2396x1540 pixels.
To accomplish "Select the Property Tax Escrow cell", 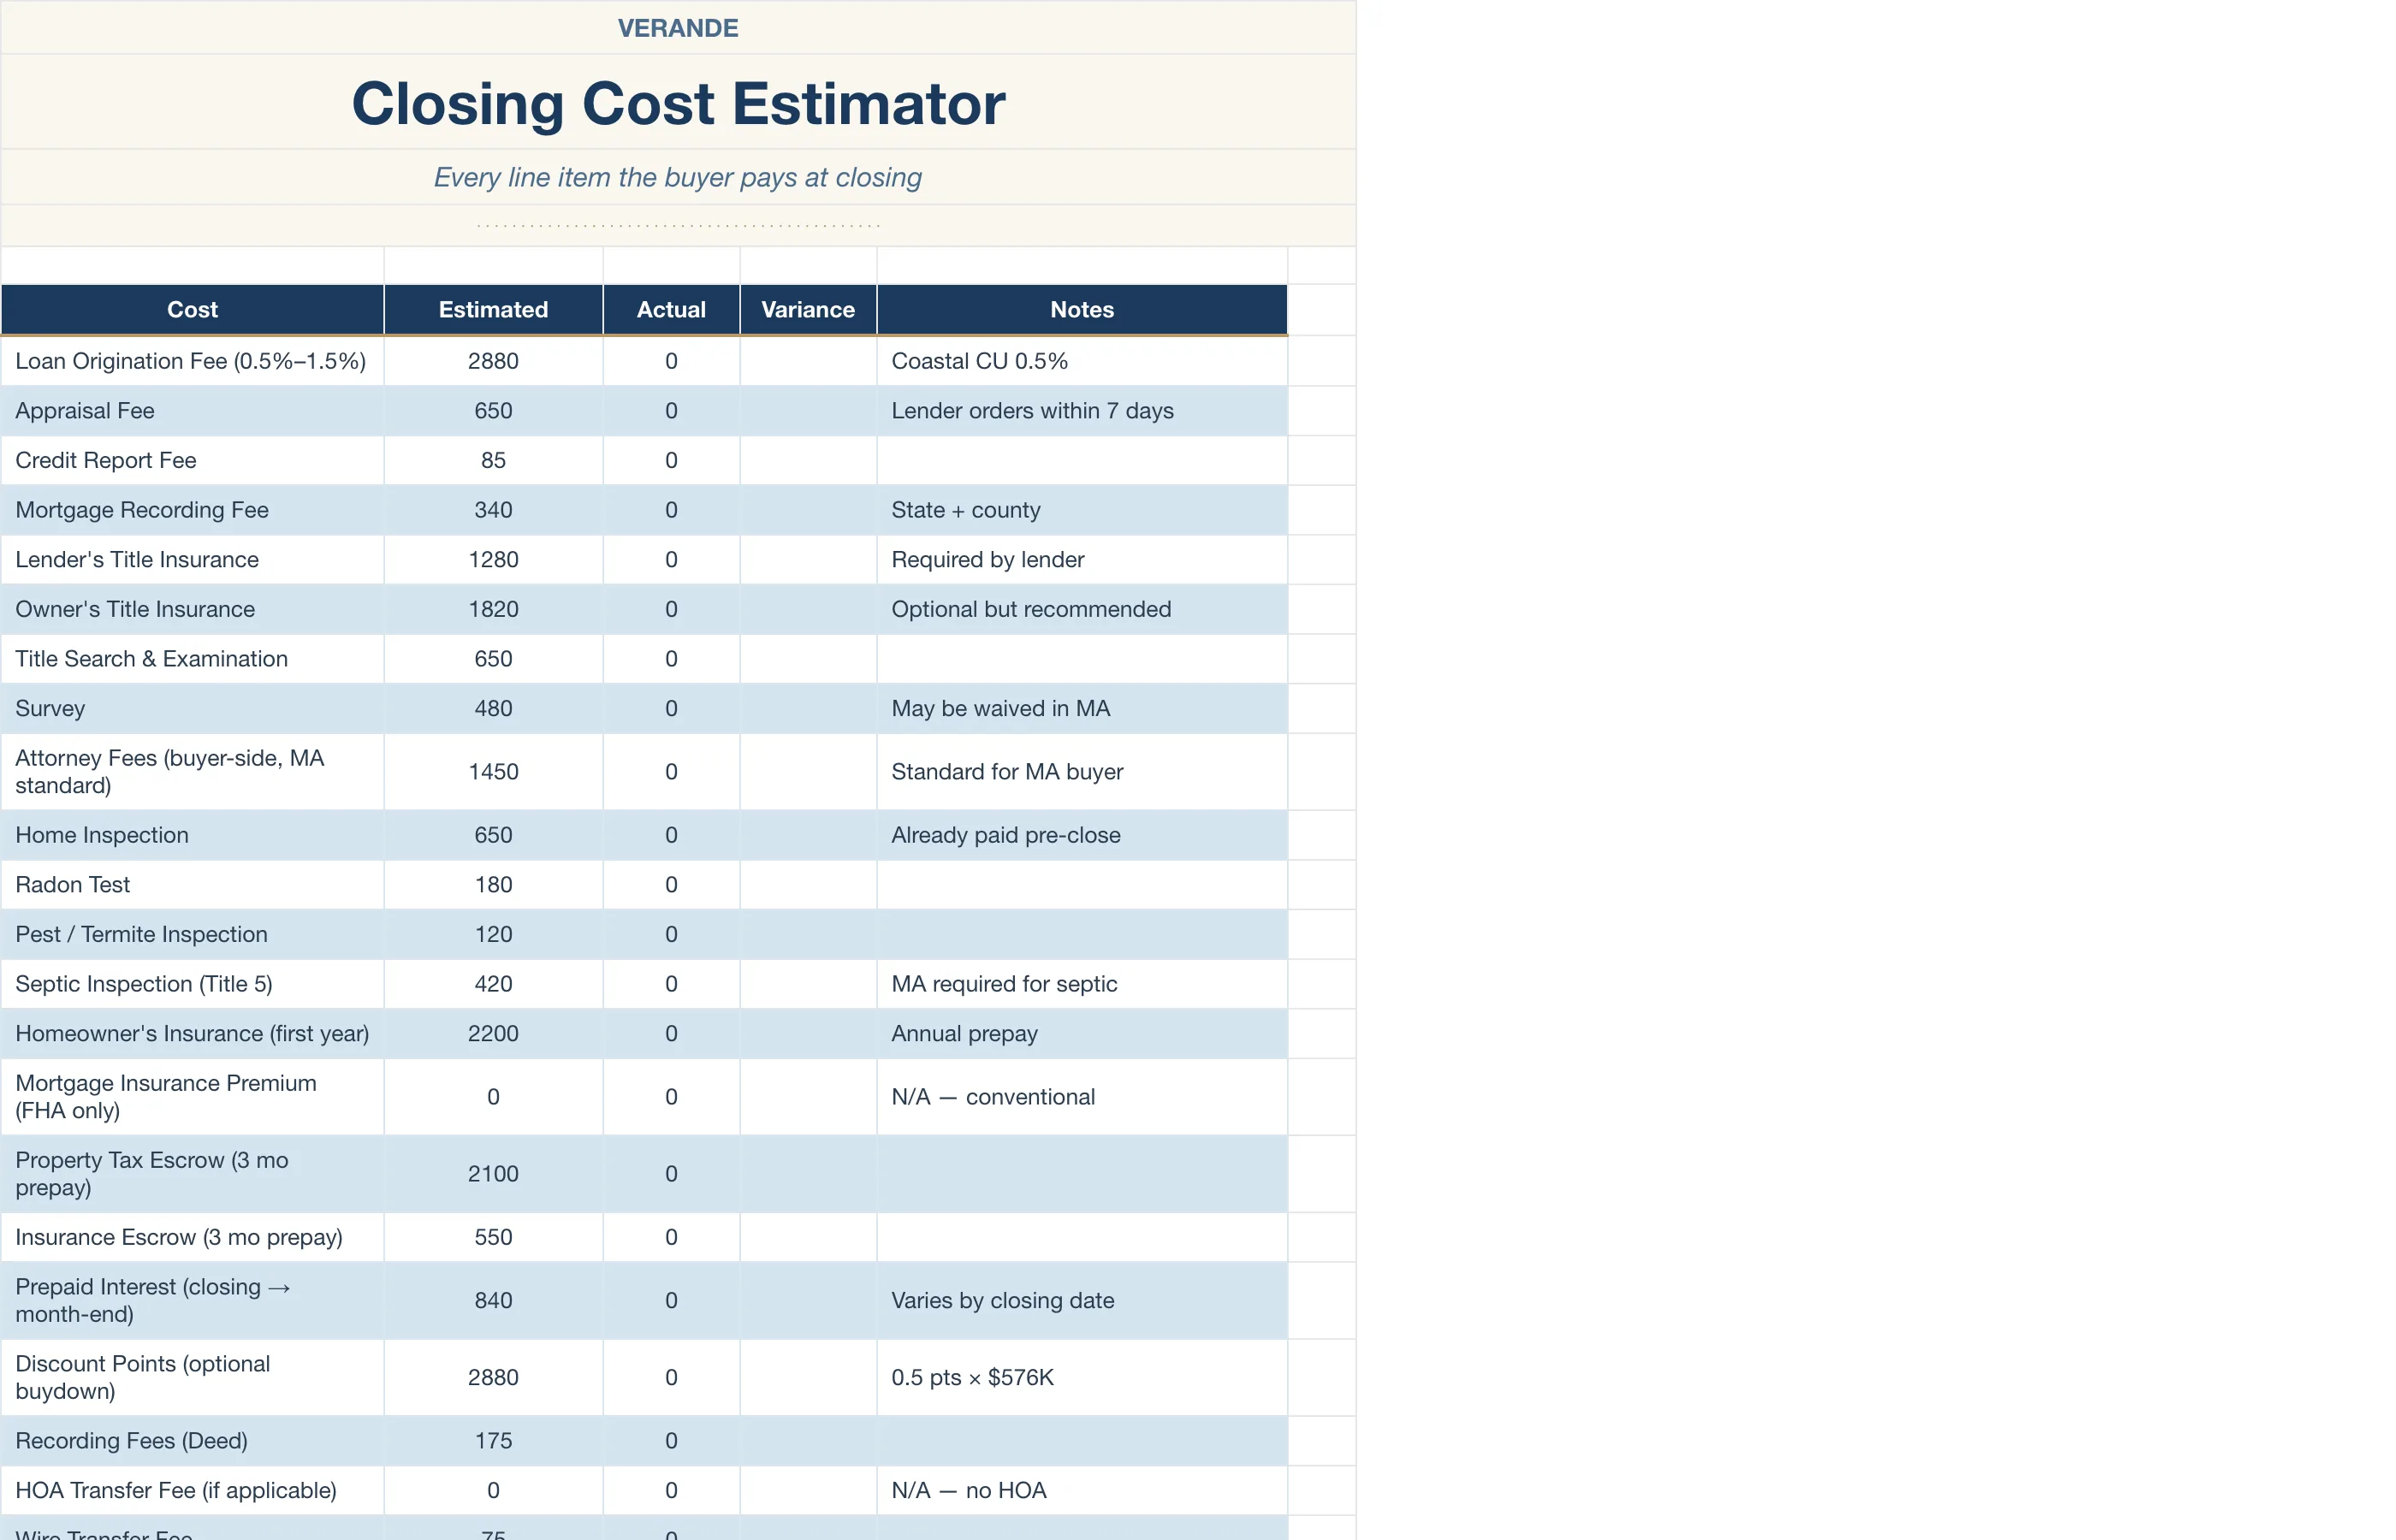I will [192, 1174].
